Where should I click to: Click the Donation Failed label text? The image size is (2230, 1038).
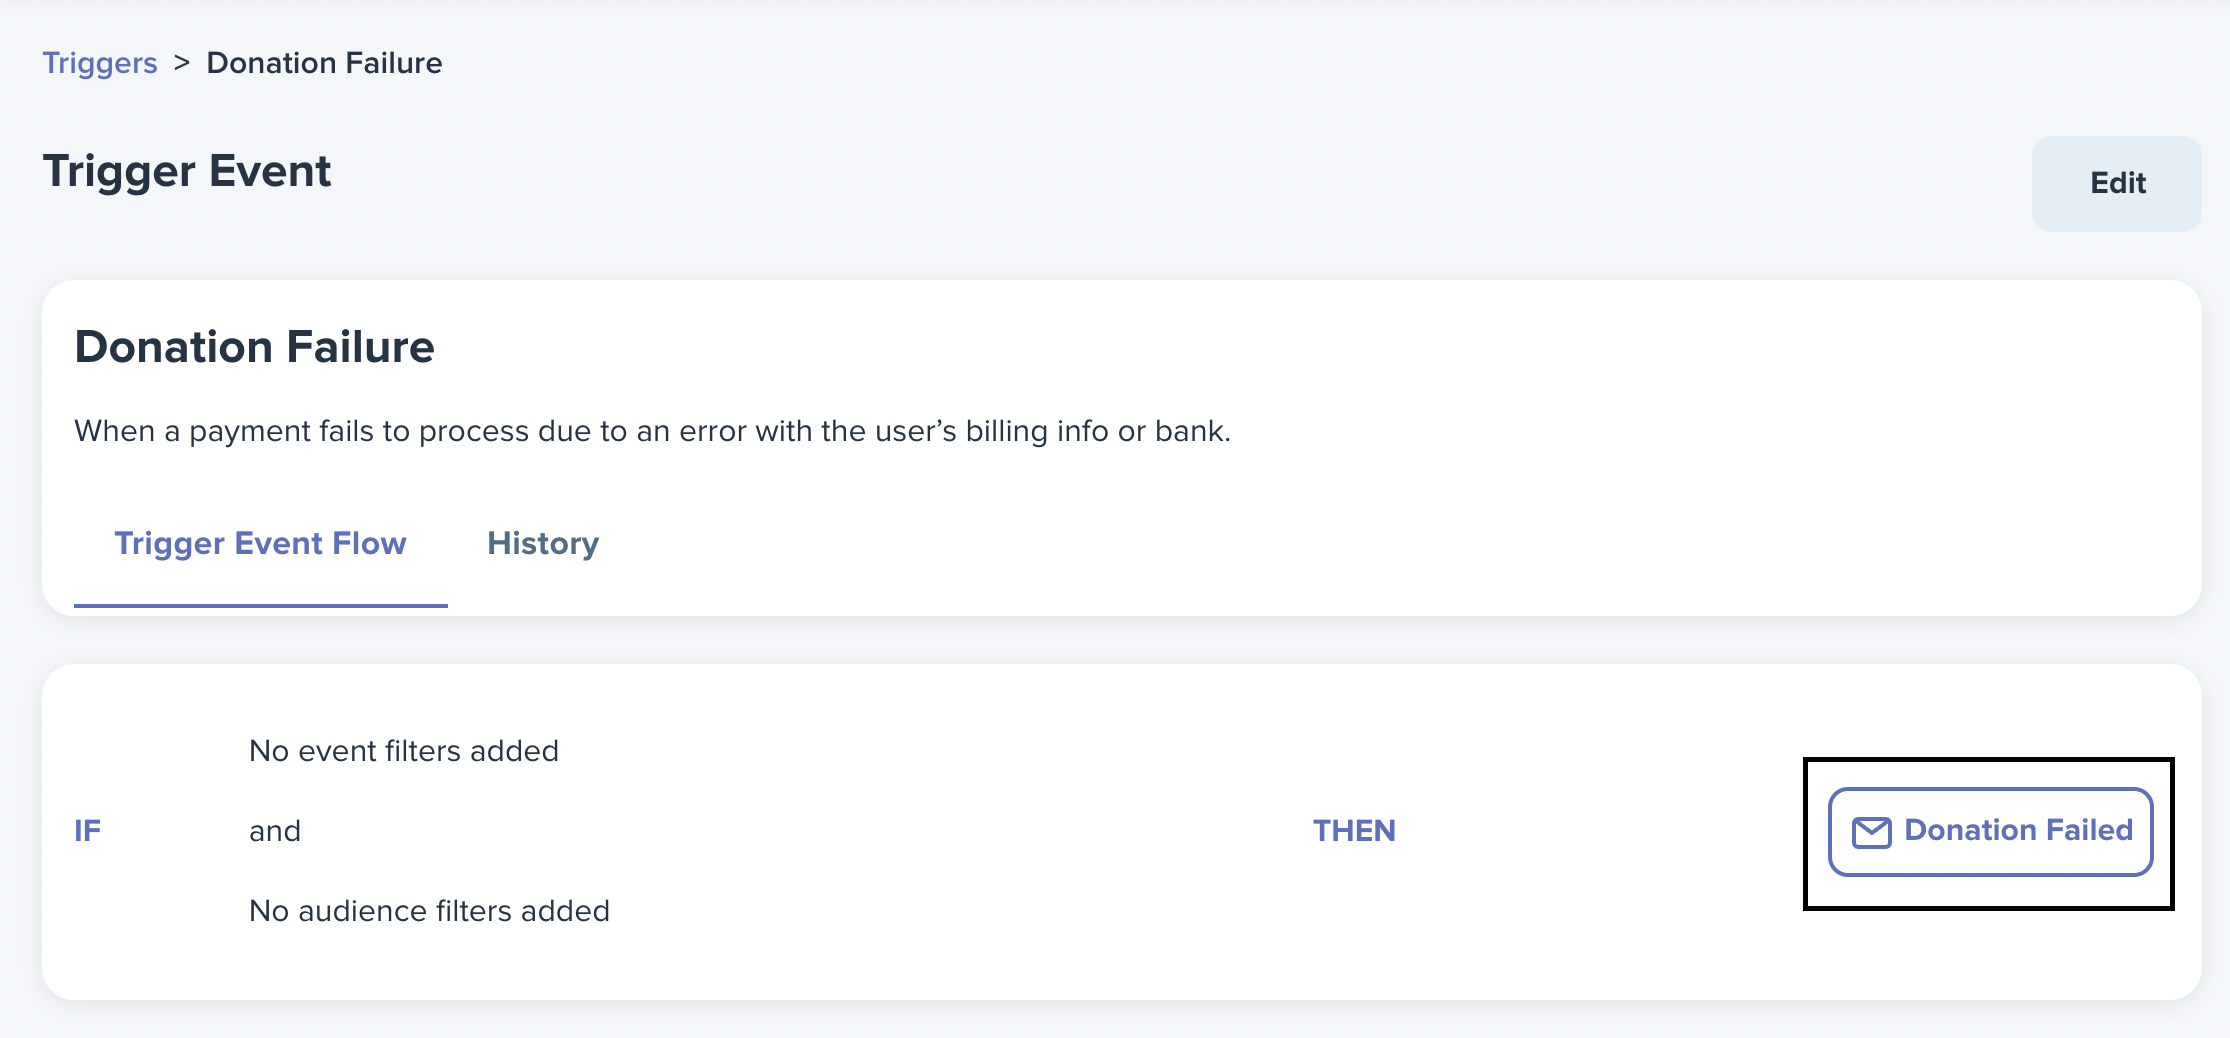tap(2018, 830)
